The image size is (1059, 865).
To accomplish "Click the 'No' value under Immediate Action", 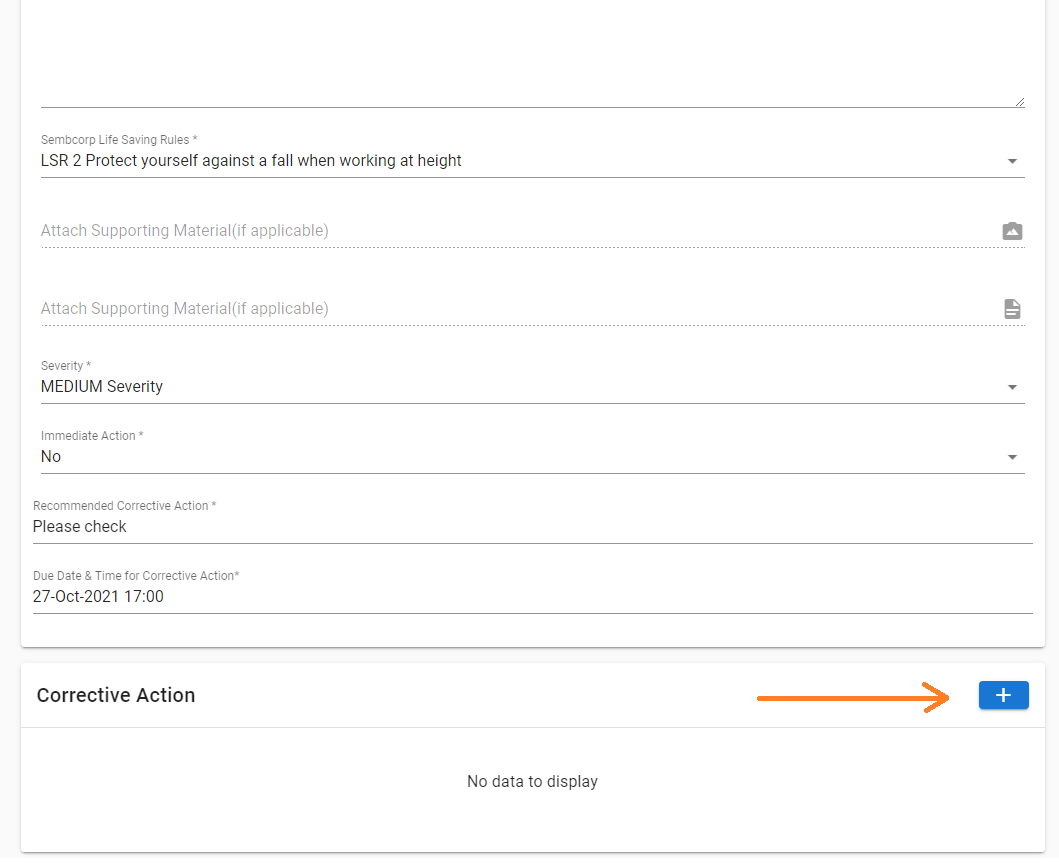I will point(51,457).
